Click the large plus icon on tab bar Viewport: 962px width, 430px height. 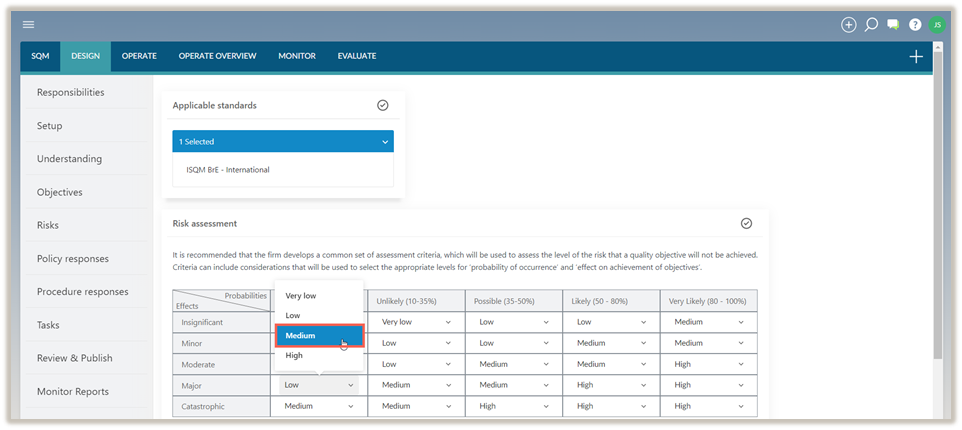click(x=916, y=57)
